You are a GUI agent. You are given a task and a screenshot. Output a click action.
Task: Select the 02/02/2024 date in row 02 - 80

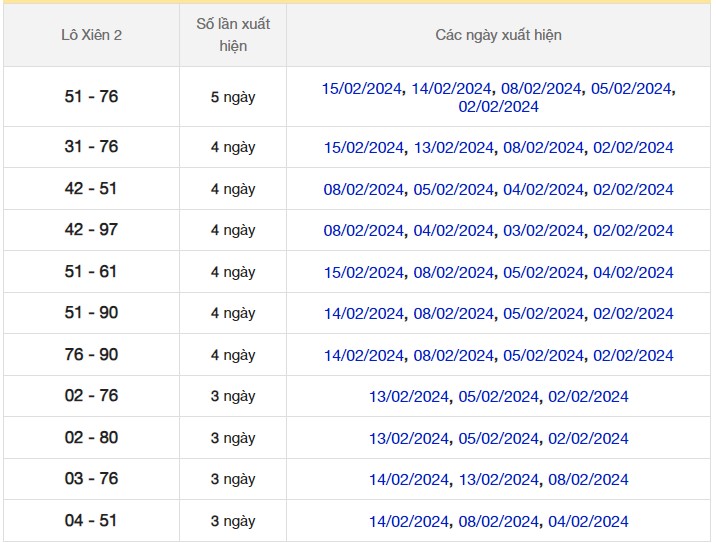(x=588, y=439)
